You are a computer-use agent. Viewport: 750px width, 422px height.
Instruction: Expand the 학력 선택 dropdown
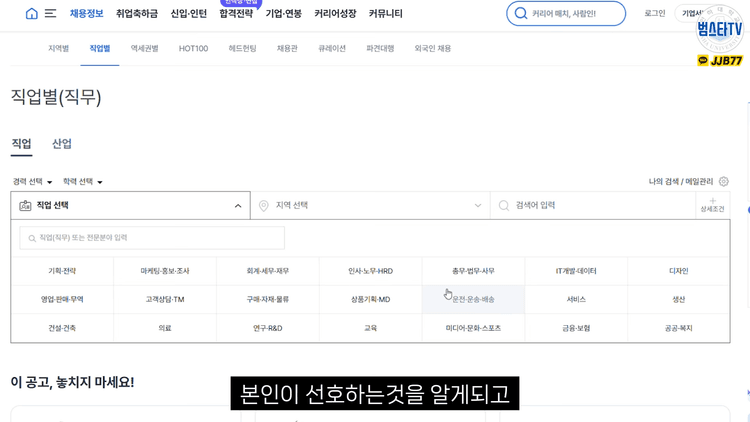[82, 182]
